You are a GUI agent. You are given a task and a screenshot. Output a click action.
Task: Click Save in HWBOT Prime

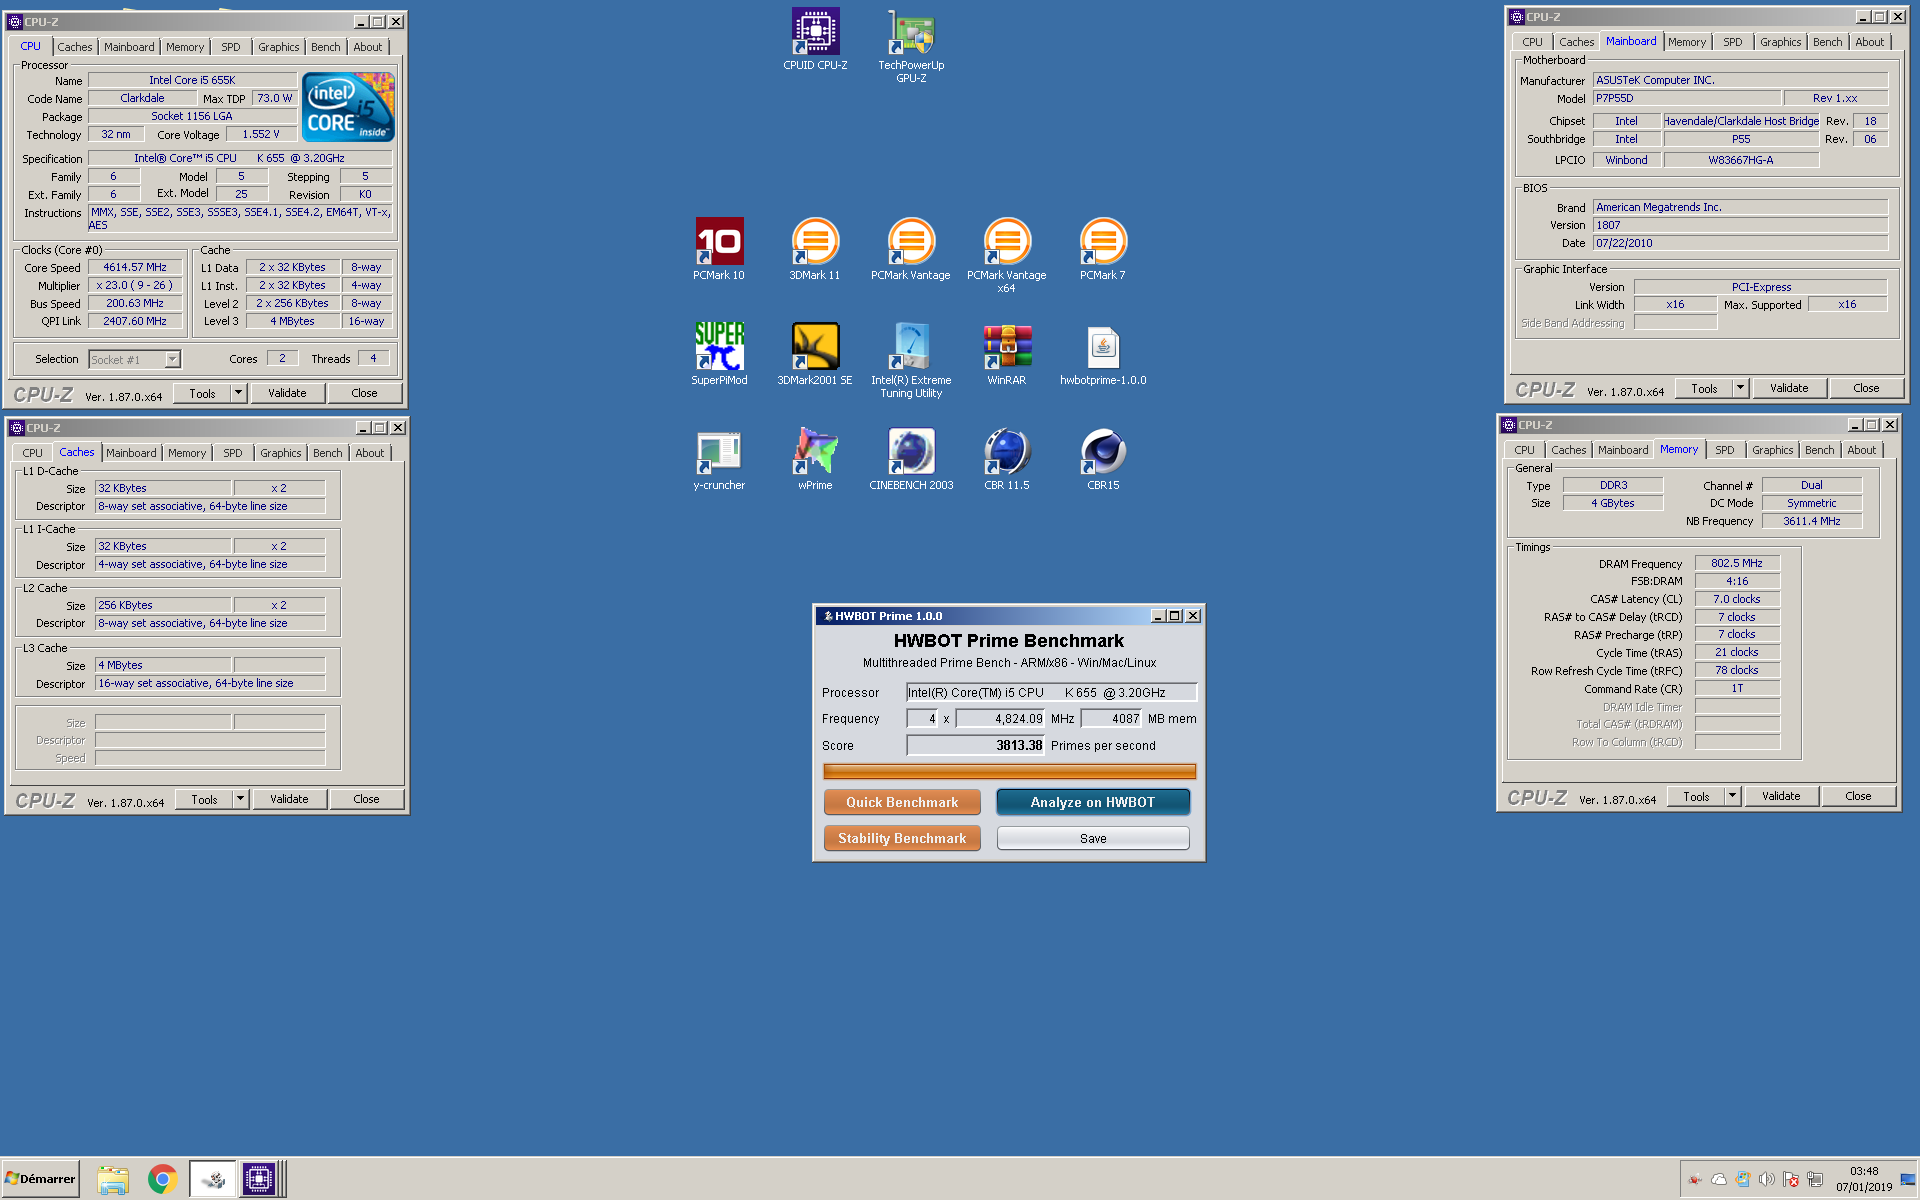click(1093, 838)
